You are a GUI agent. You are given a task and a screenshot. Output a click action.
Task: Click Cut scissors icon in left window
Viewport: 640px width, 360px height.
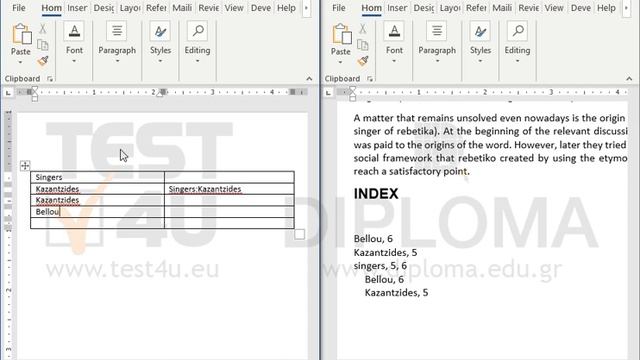pyautogui.click(x=42, y=29)
